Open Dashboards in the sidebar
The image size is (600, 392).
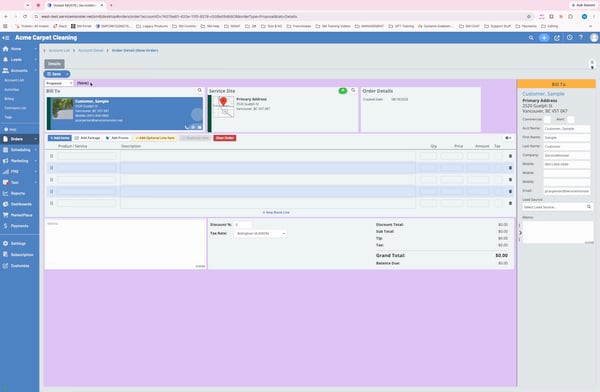click(21, 204)
